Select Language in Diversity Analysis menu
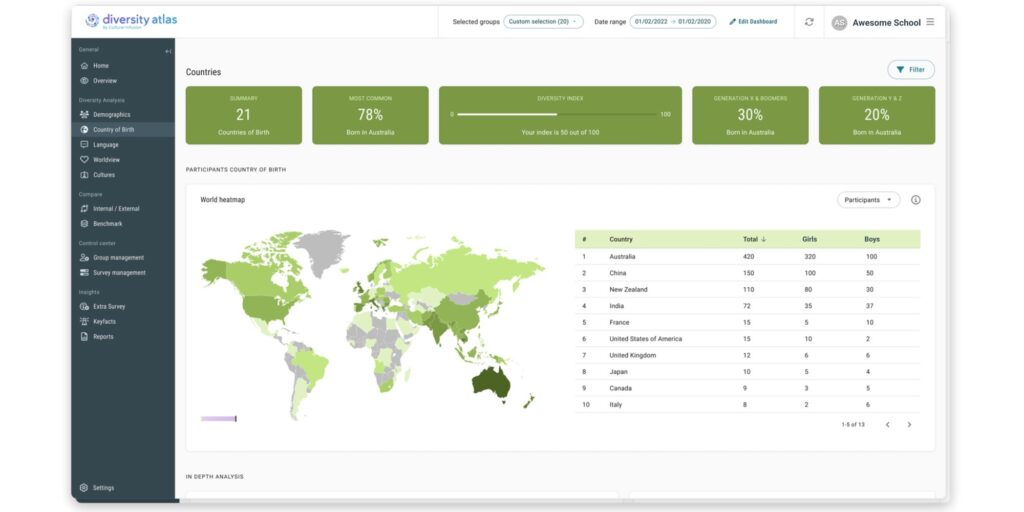Image resolution: width=1024 pixels, height=512 pixels. 105,145
